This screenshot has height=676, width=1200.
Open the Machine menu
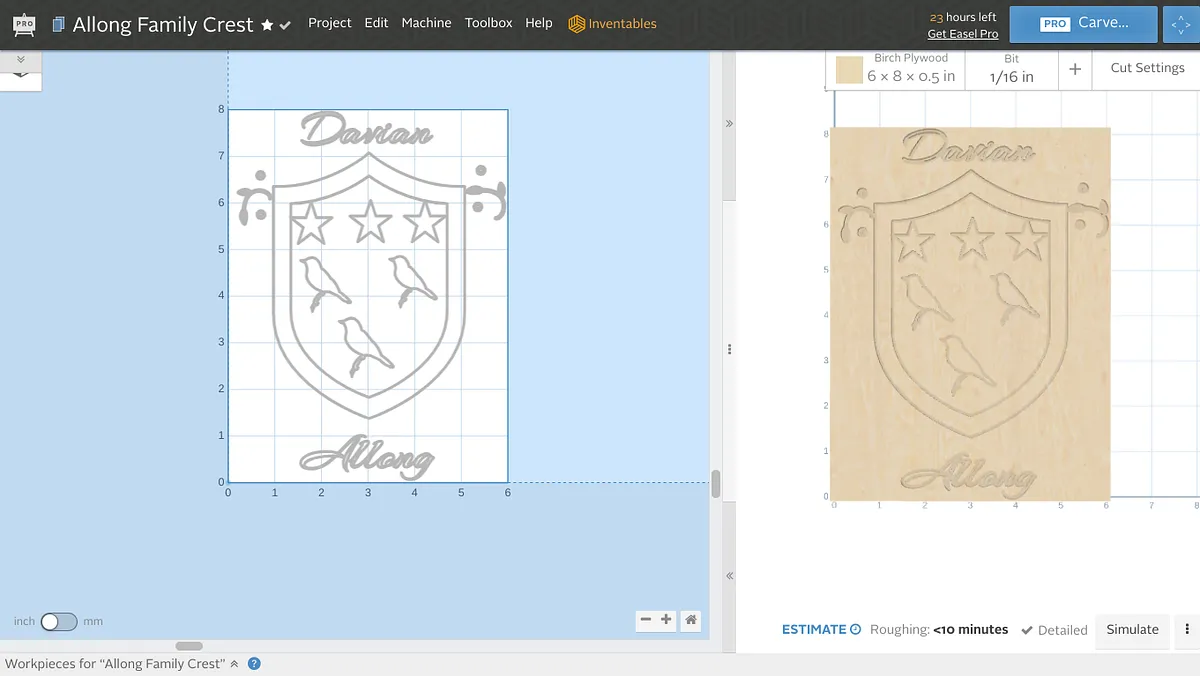426,23
